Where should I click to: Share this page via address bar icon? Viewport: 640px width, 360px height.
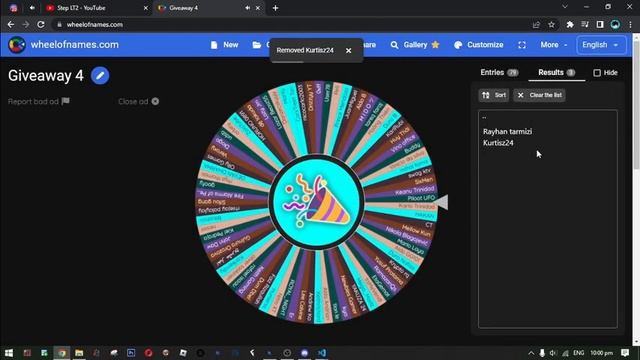(536, 24)
